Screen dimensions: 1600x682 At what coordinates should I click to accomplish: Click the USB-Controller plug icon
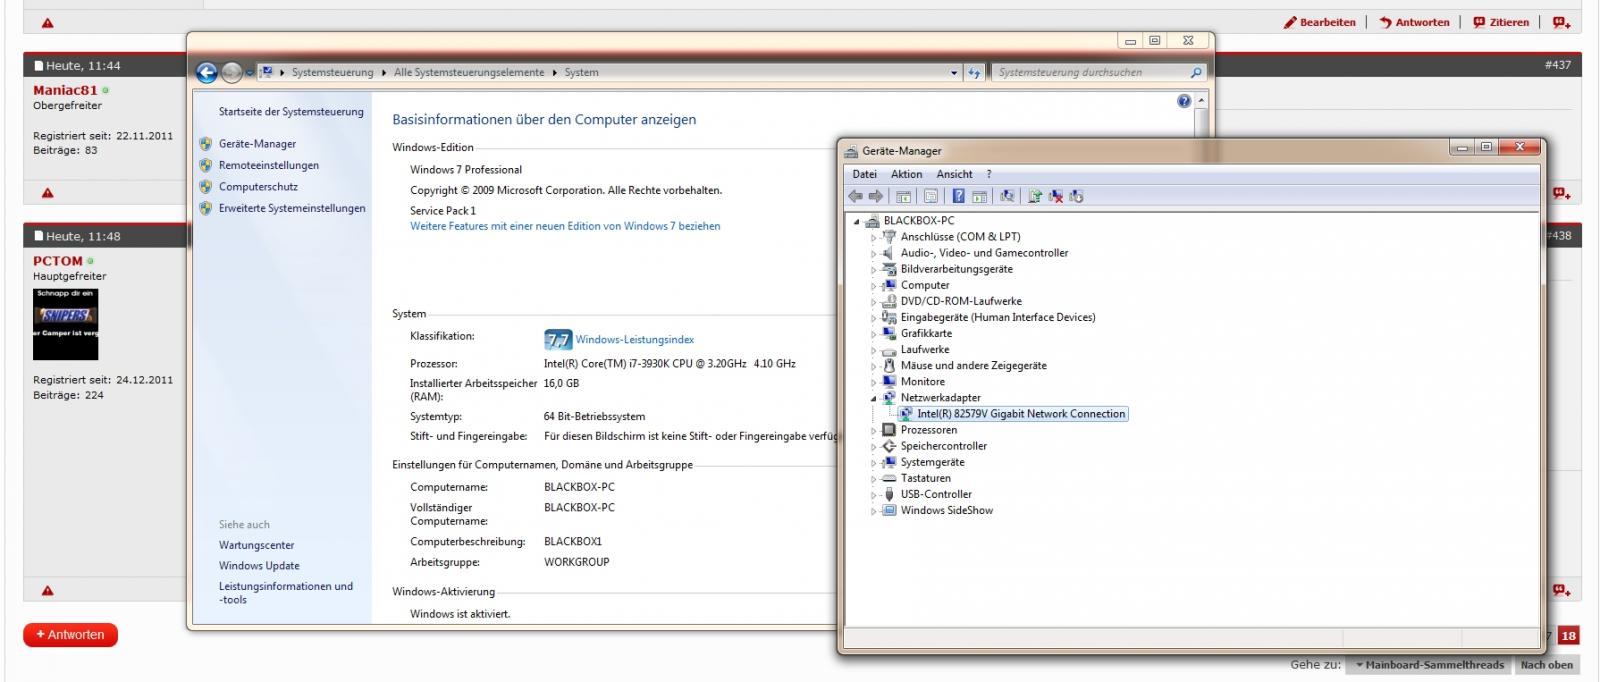pos(889,494)
